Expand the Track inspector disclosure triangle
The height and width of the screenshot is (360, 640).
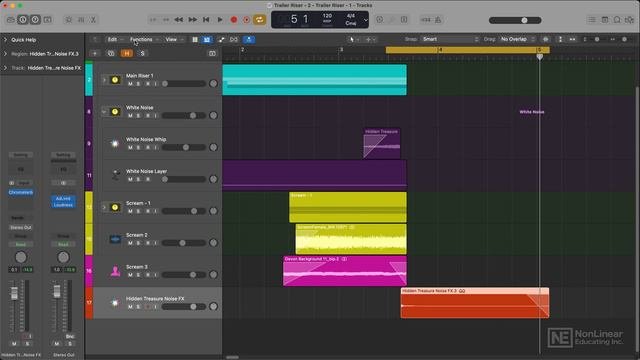tap(5, 68)
